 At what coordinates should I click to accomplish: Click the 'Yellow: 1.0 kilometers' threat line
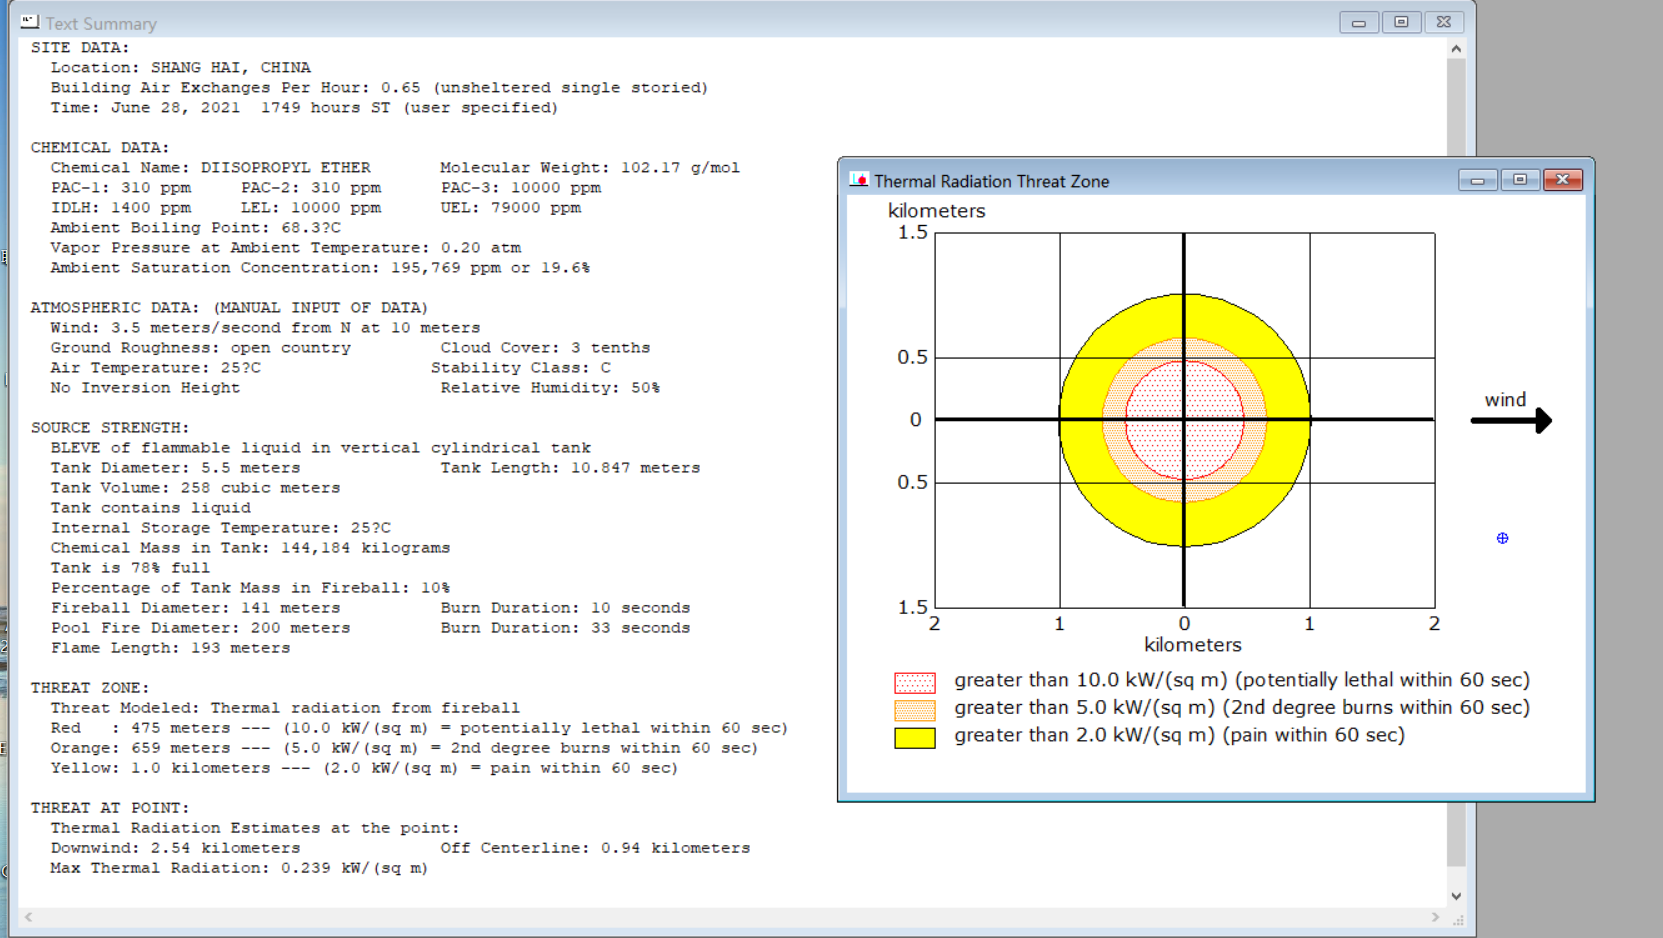click(365, 768)
